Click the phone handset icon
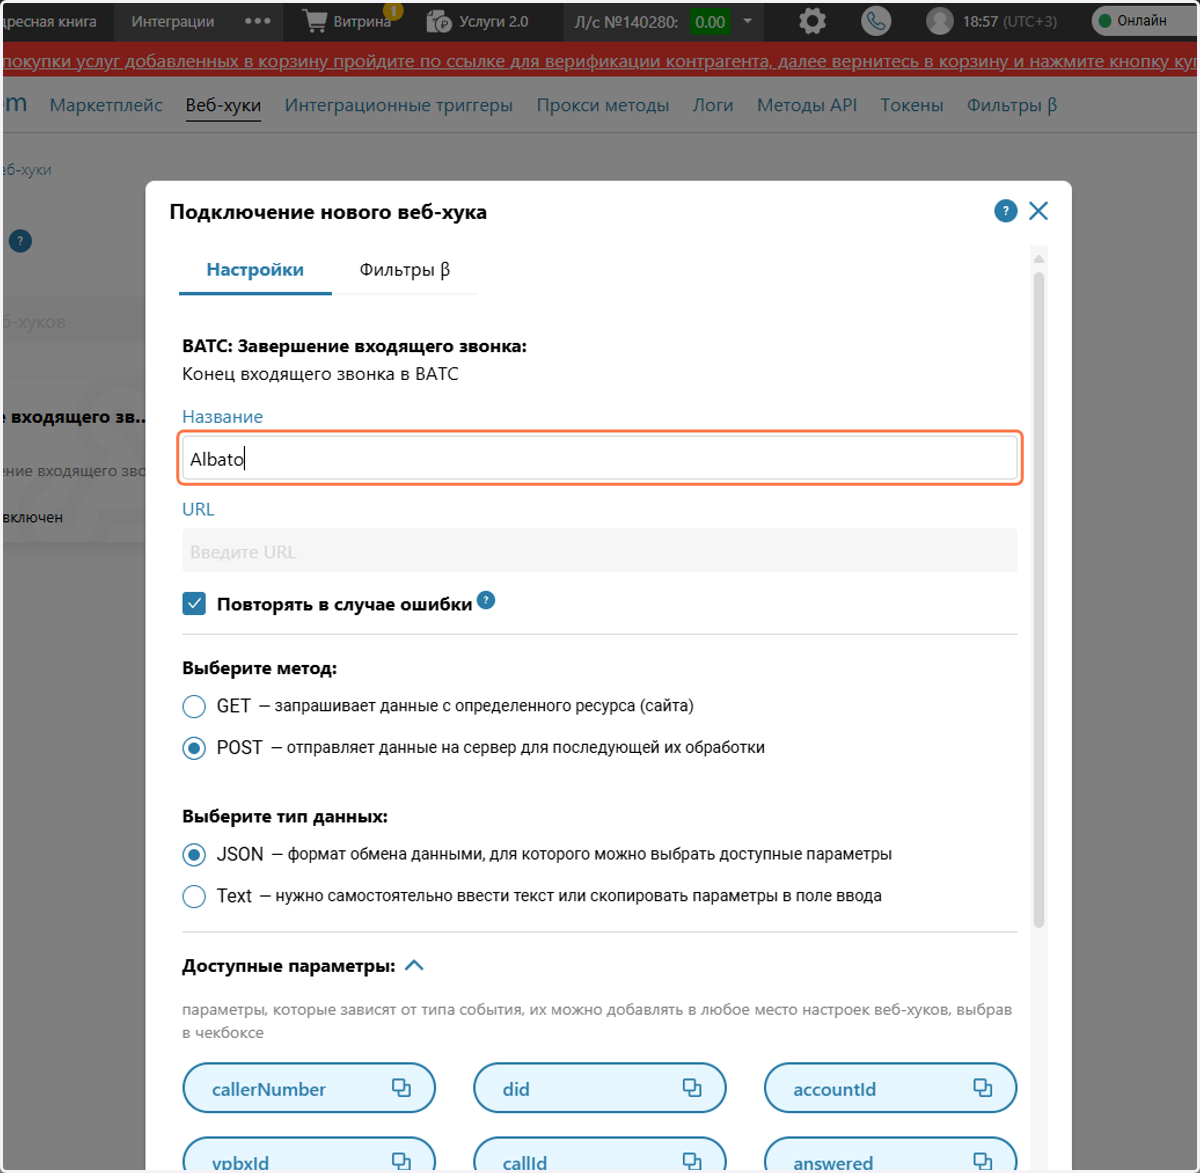Image resolution: width=1200 pixels, height=1173 pixels. [876, 20]
